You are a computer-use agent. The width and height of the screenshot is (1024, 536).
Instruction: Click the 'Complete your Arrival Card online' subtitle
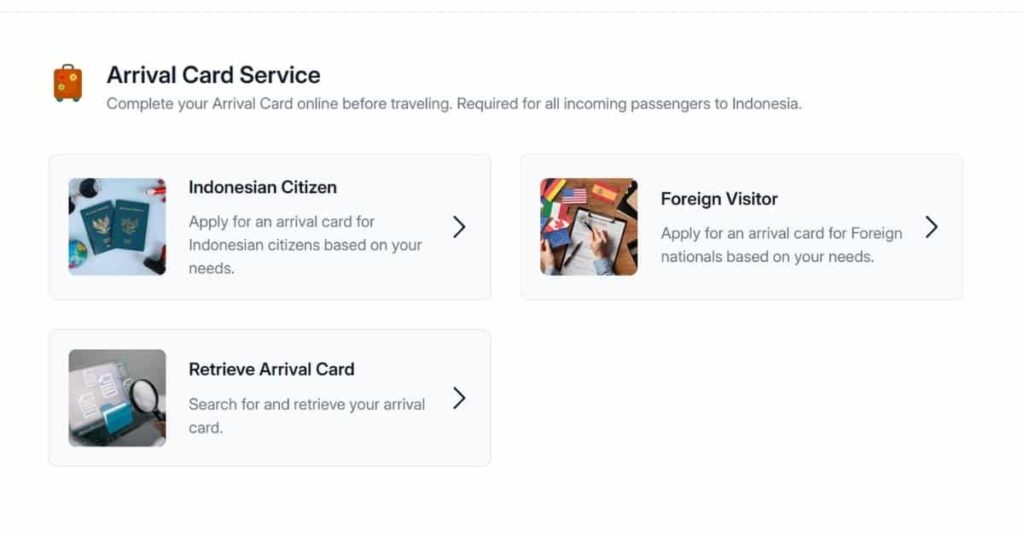(454, 103)
